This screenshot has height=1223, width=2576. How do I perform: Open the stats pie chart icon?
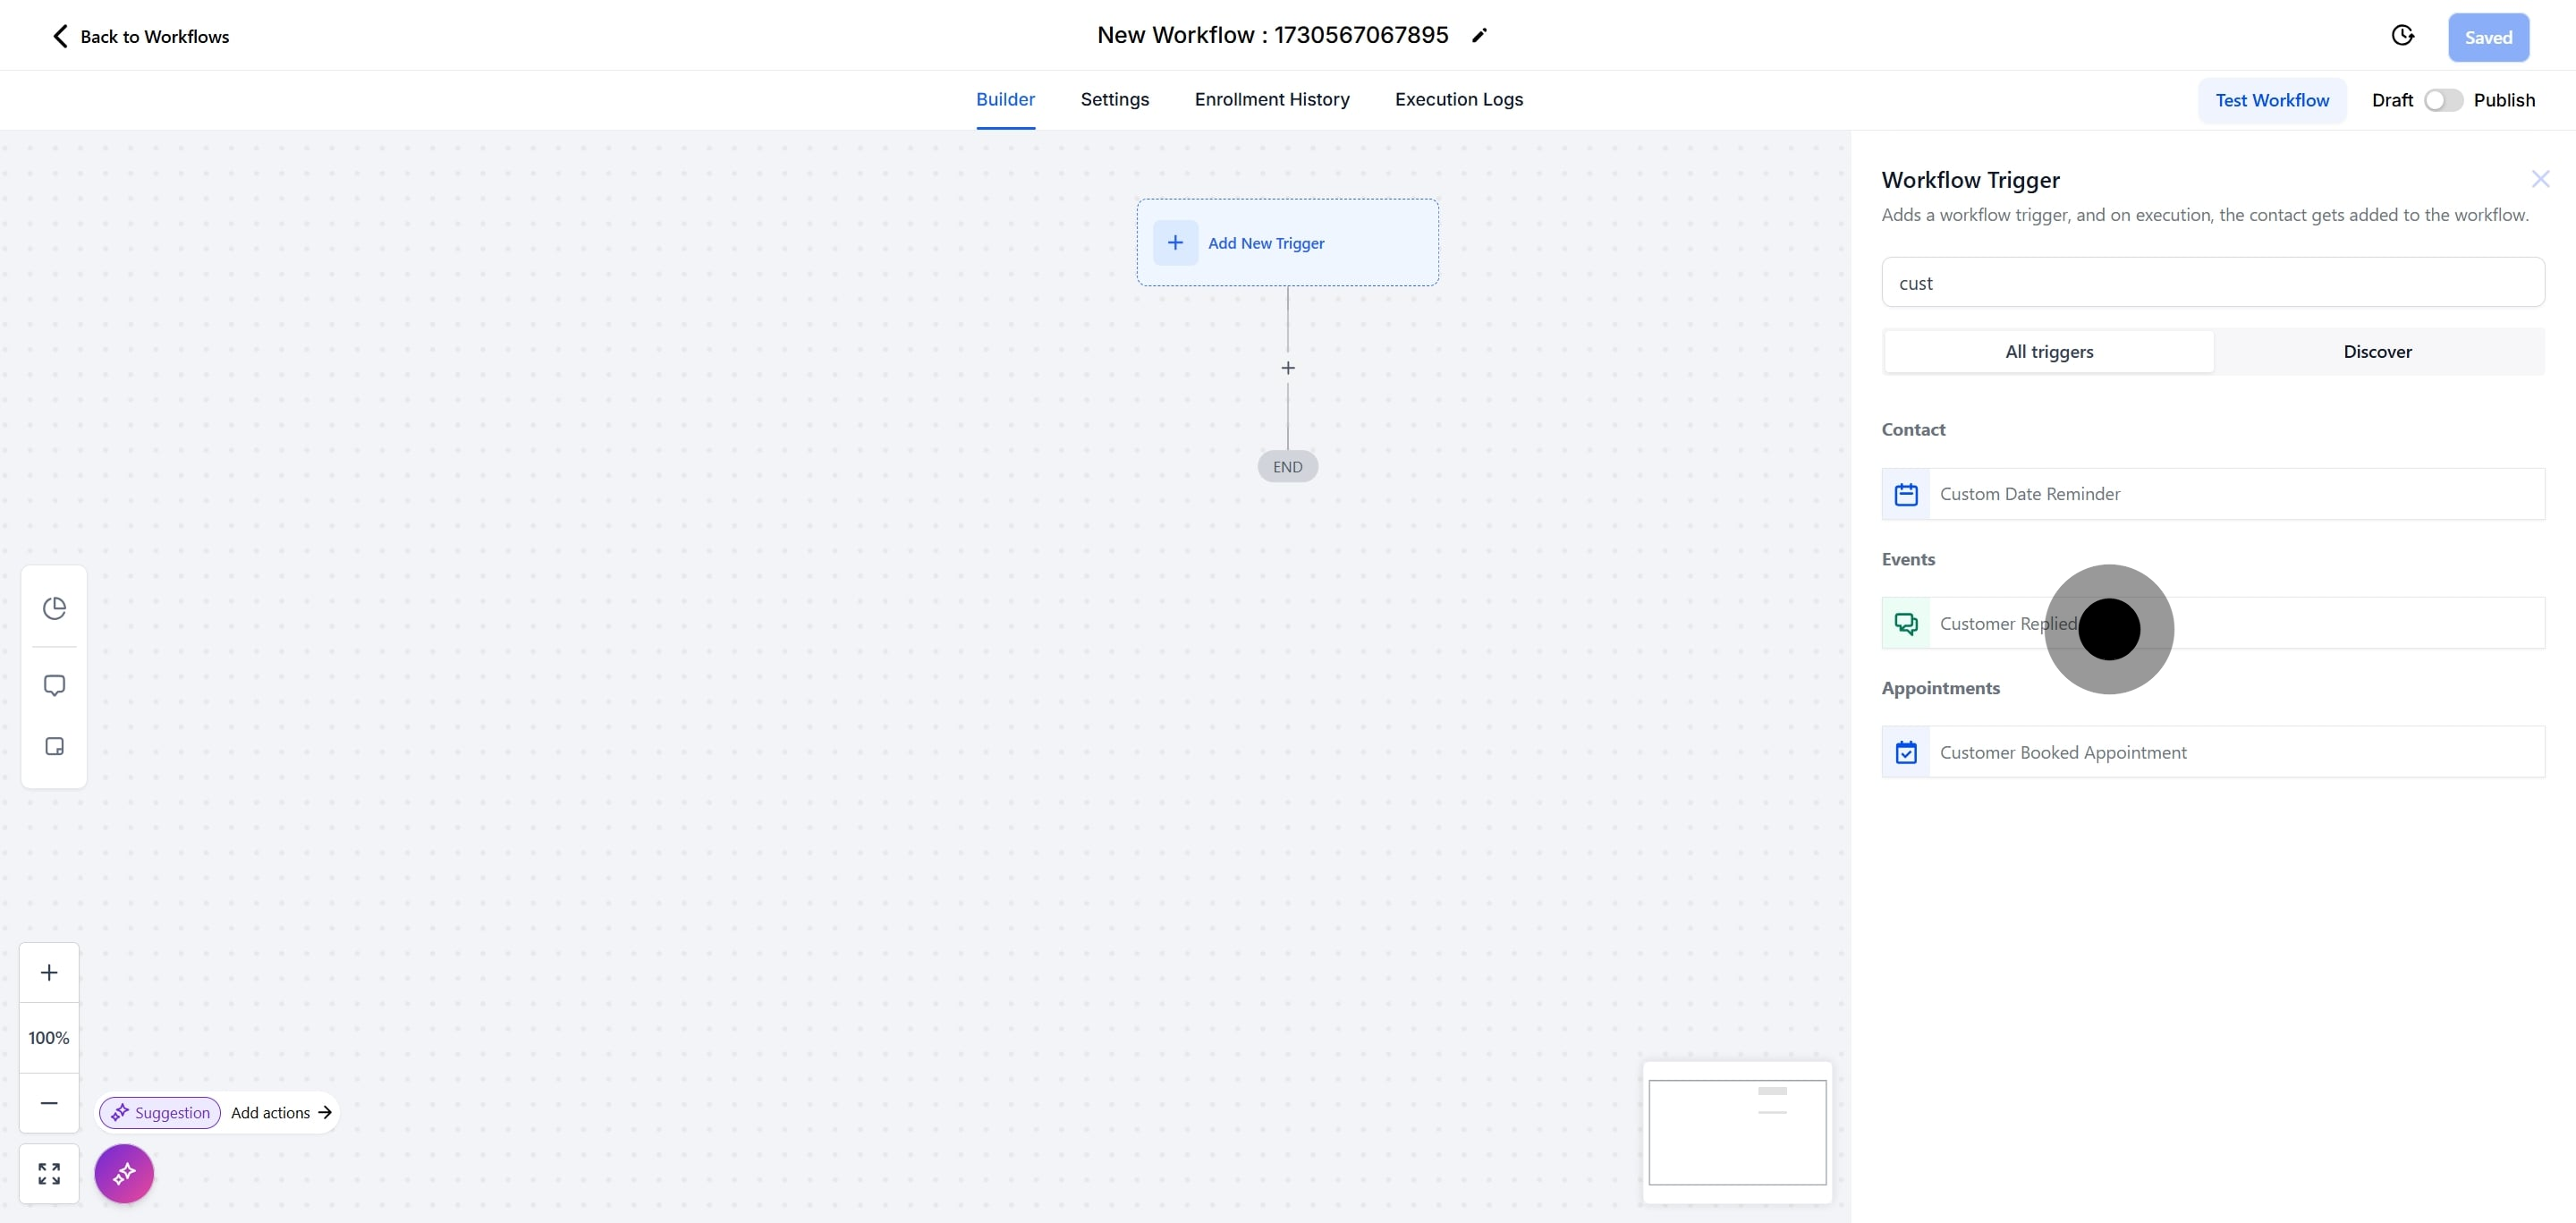click(54, 608)
